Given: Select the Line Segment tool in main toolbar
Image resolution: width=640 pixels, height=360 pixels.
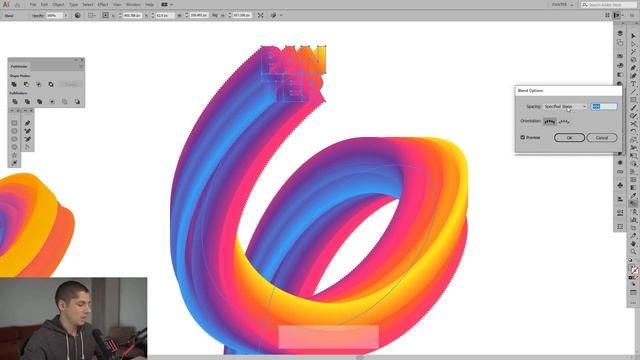Looking at the screenshot, I should point(633,92).
